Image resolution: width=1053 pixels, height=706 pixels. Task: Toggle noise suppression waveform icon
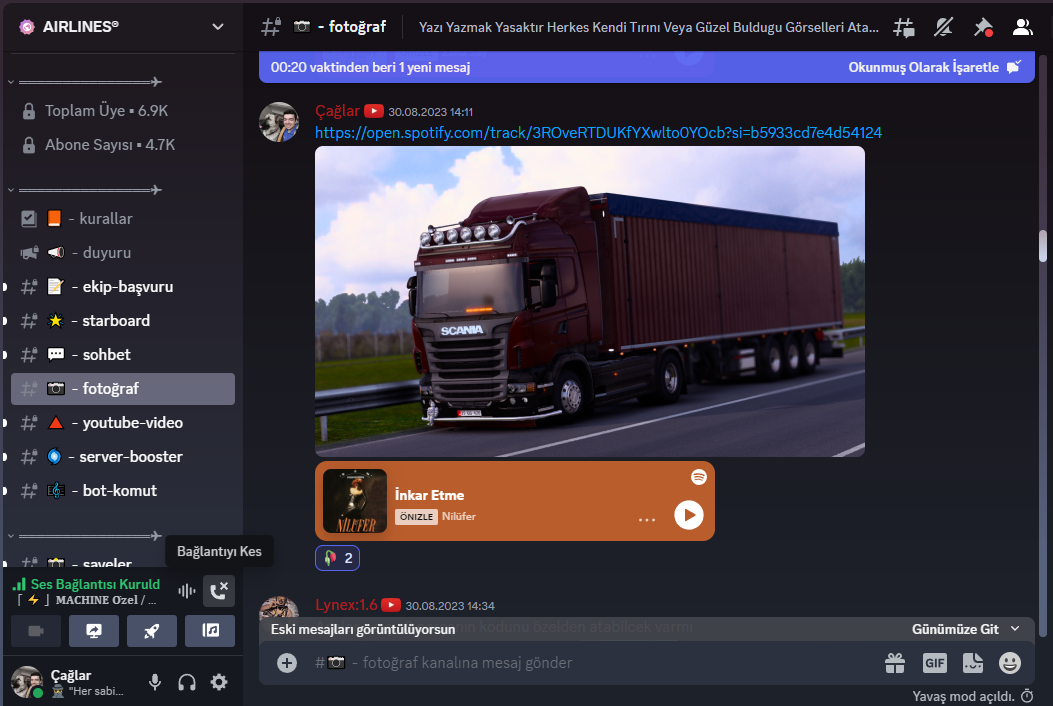(x=186, y=591)
